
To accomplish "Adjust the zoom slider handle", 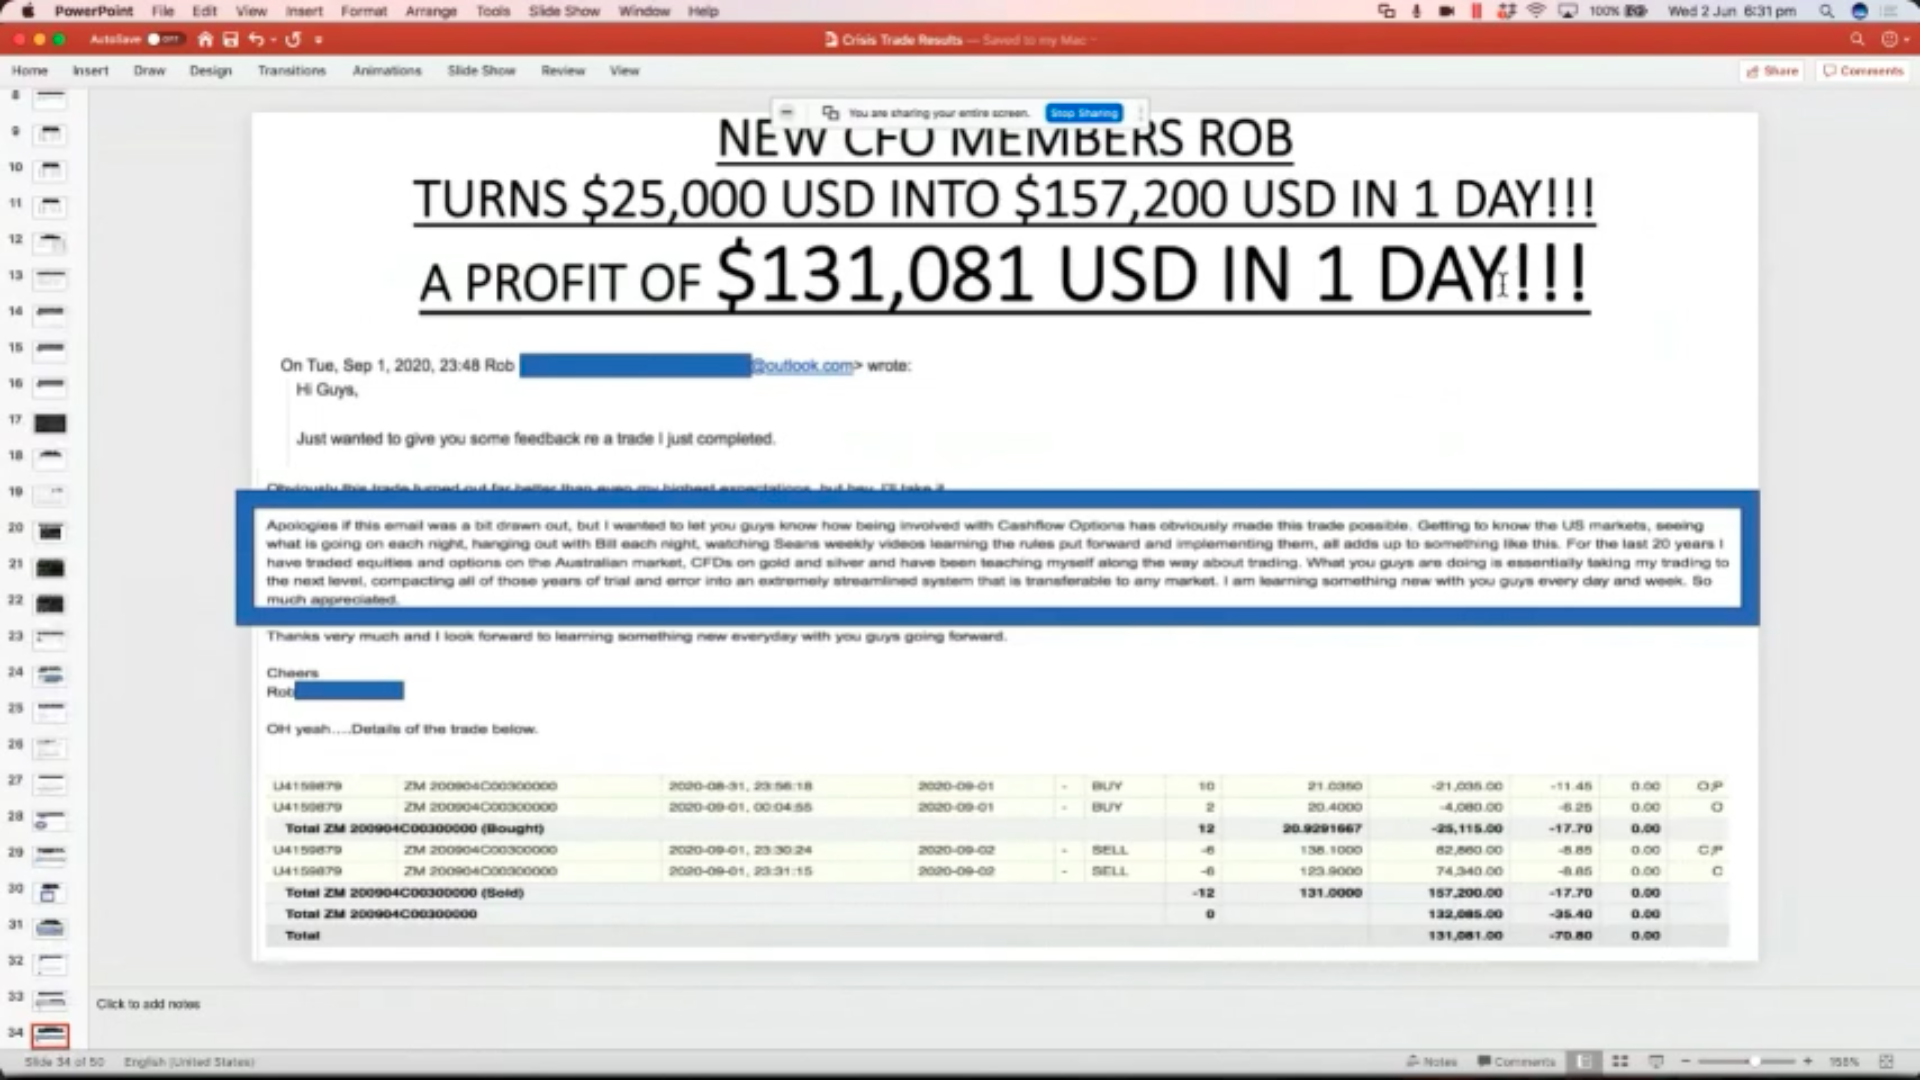I will tap(1754, 1061).
